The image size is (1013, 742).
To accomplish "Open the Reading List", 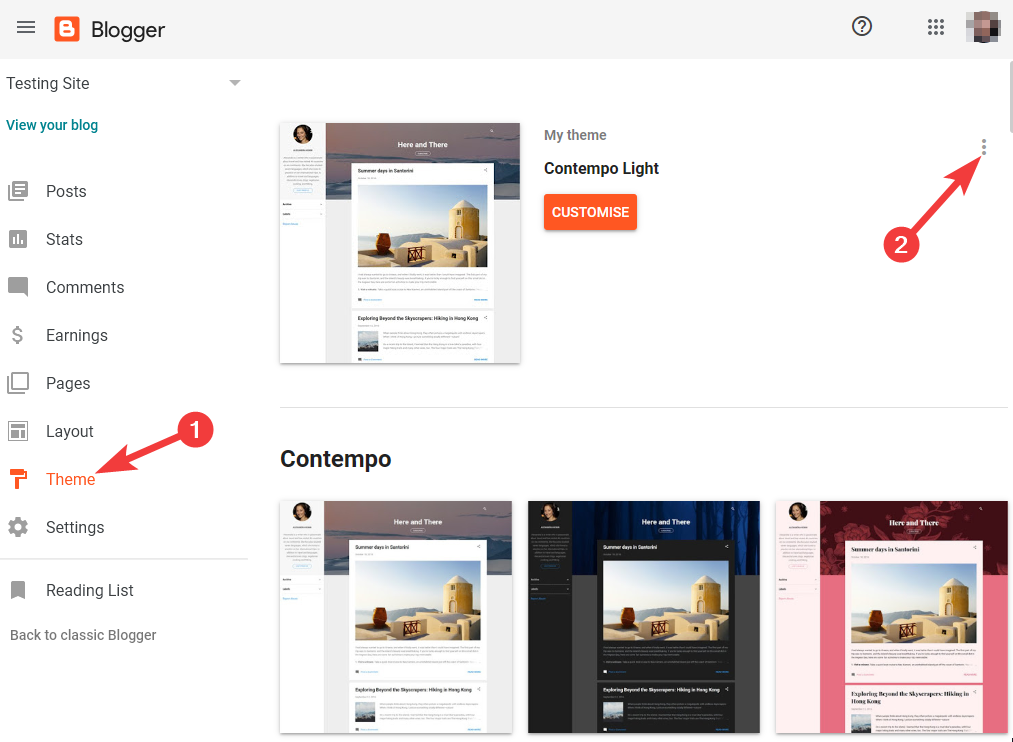I will [x=89, y=590].
